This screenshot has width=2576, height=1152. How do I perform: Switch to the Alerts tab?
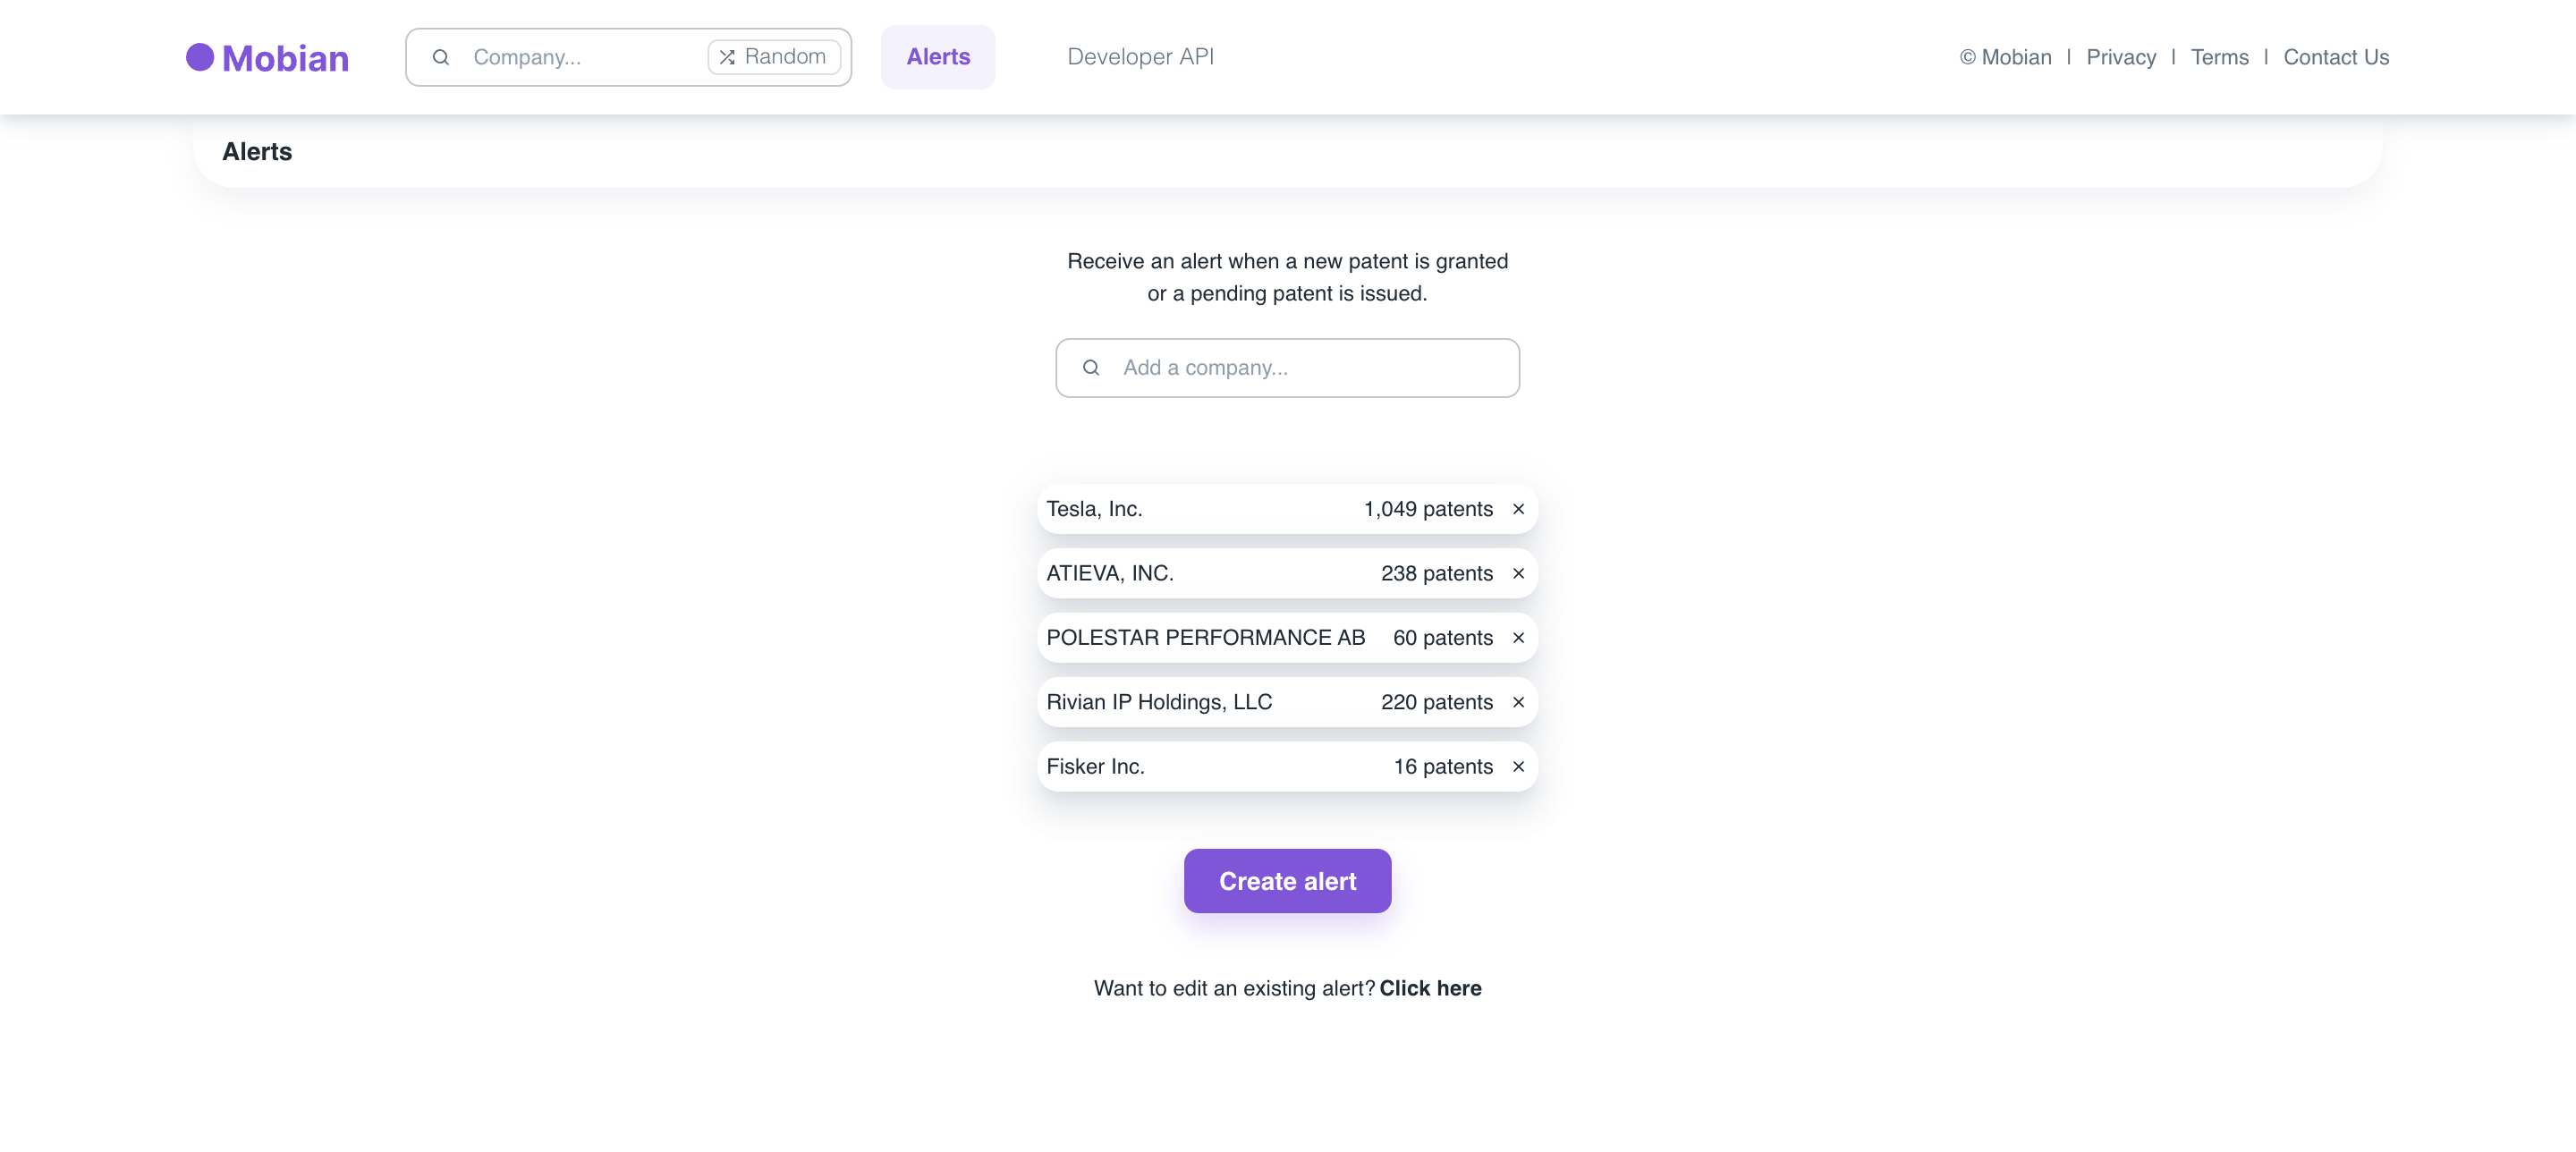(x=937, y=57)
